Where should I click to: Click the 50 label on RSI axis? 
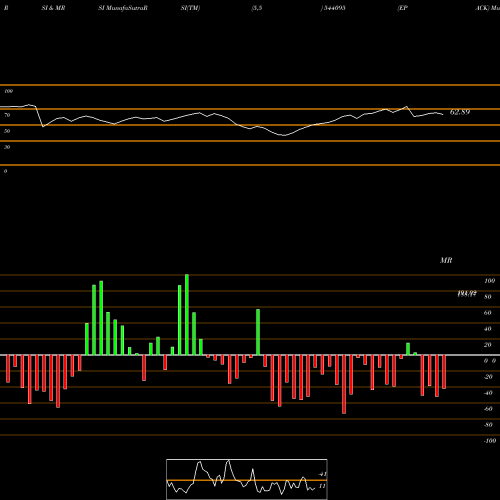pyautogui.click(x=7, y=131)
